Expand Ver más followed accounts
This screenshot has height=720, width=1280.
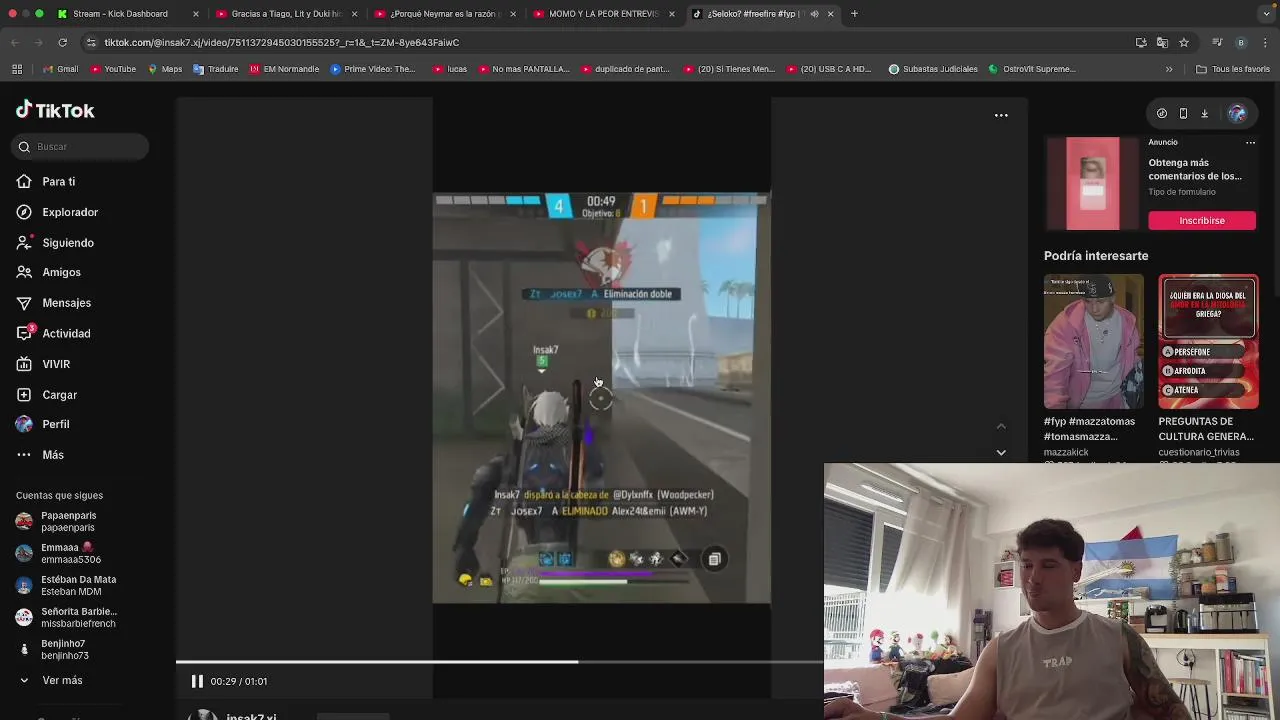(61, 680)
